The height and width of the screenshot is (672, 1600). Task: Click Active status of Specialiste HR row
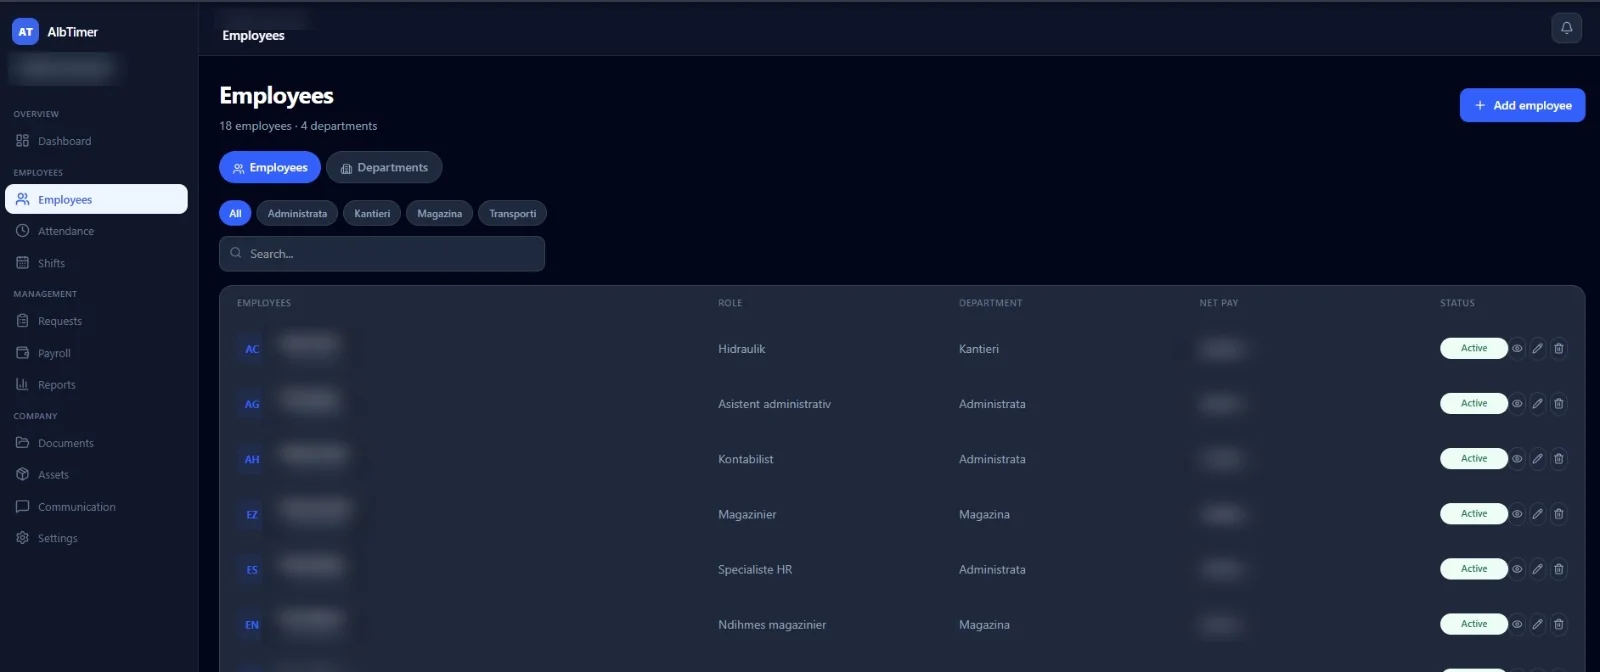pos(1474,569)
